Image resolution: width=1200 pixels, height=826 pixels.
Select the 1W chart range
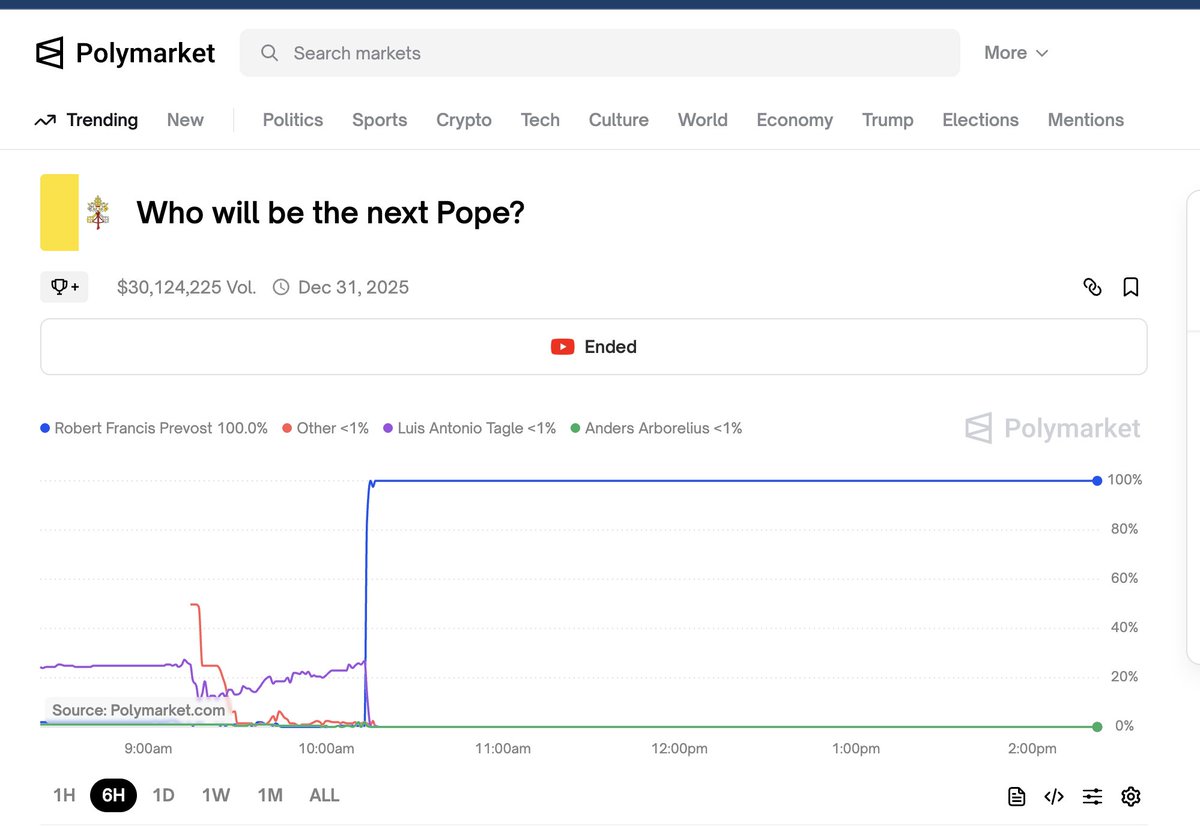(x=216, y=795)
